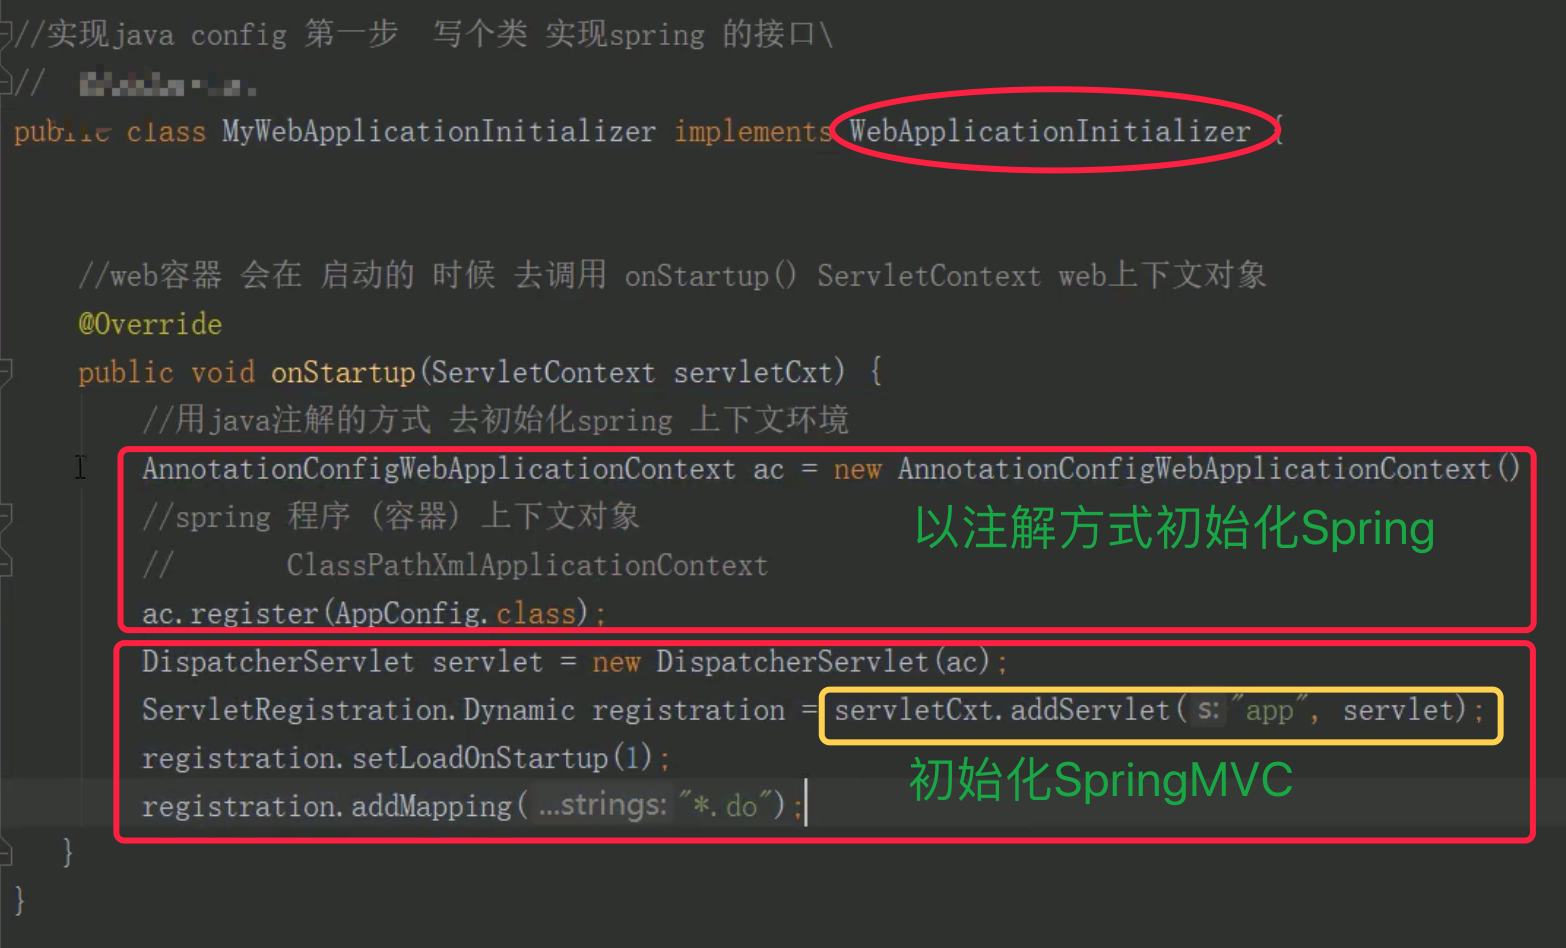Collapse the onStartup method fold marker
The image size is (1566, 948).
(x=6, y=372)
